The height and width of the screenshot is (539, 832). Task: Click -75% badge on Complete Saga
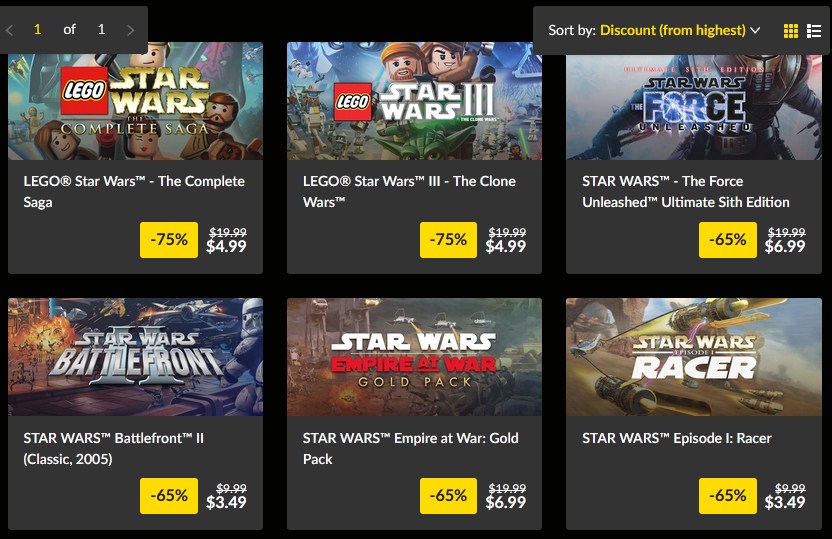(x=169, y=240)
